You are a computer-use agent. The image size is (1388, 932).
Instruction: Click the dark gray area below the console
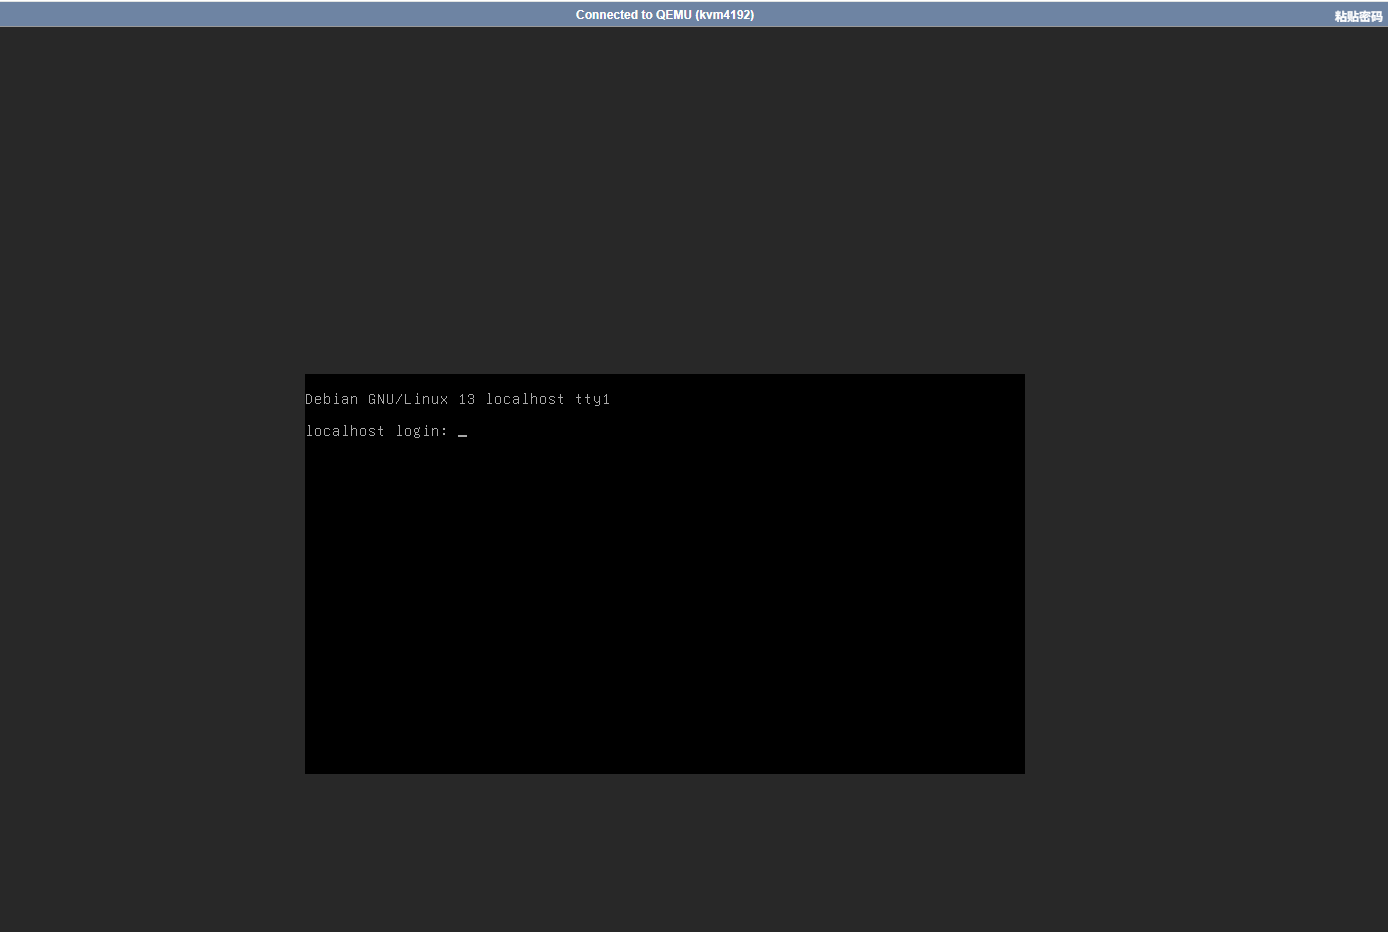click(x=664, y=850)
